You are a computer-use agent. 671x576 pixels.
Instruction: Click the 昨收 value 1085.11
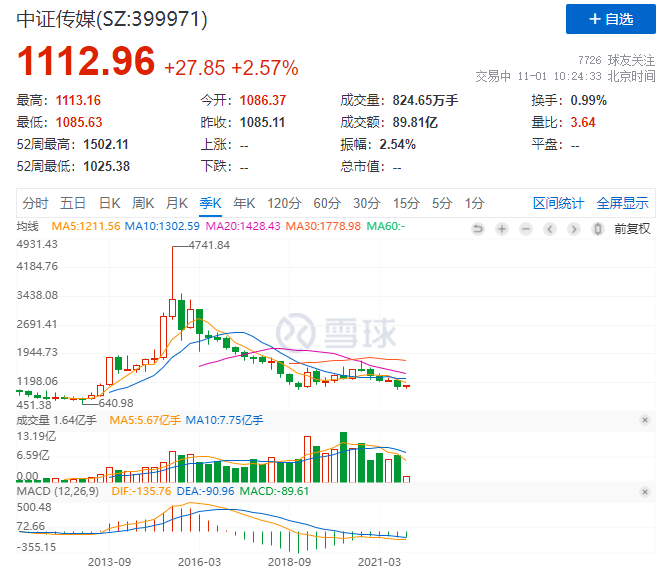click(262, 122)
